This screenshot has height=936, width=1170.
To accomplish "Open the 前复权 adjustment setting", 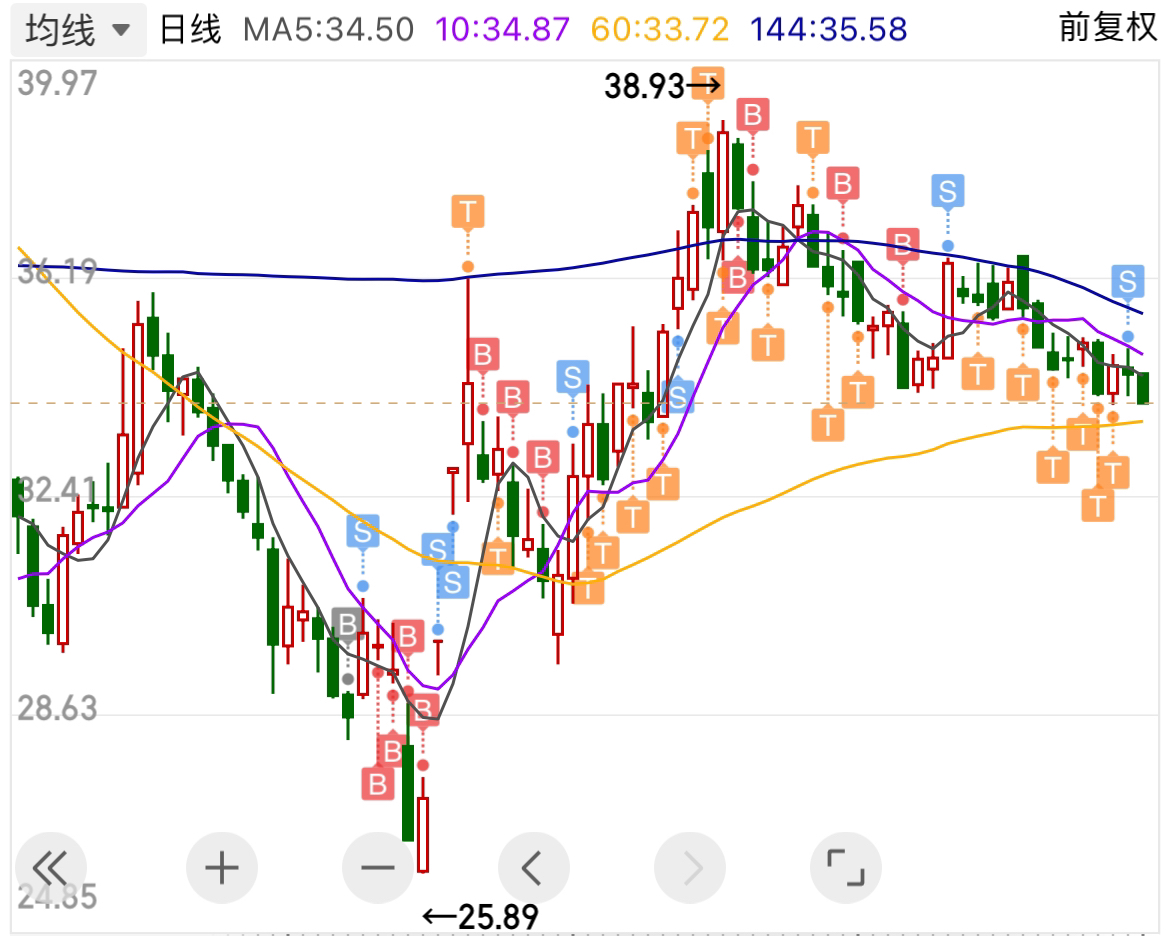I will coord(1107,28).
